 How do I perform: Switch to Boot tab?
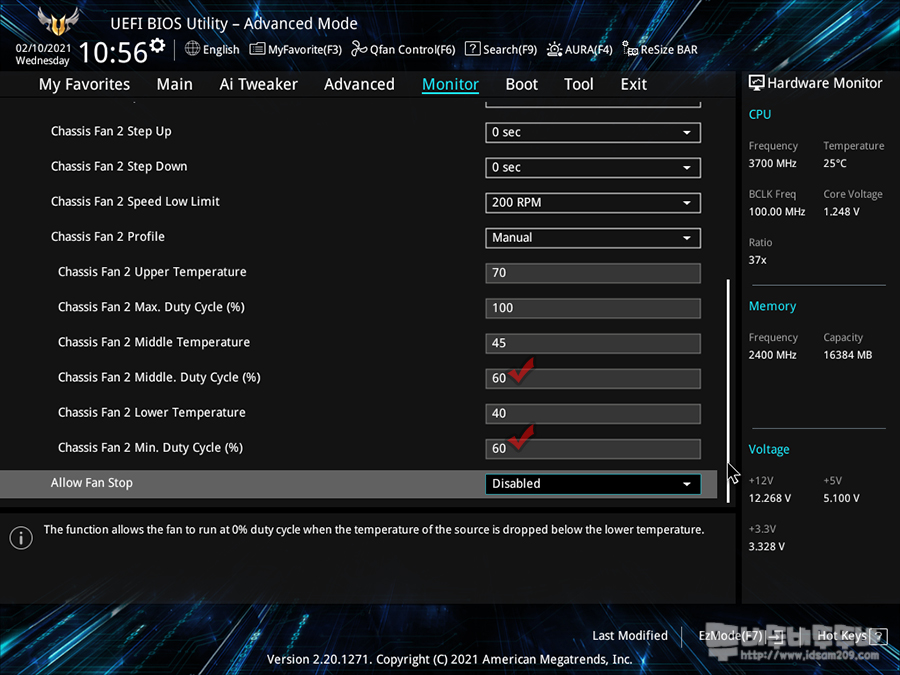coord(522,84)
